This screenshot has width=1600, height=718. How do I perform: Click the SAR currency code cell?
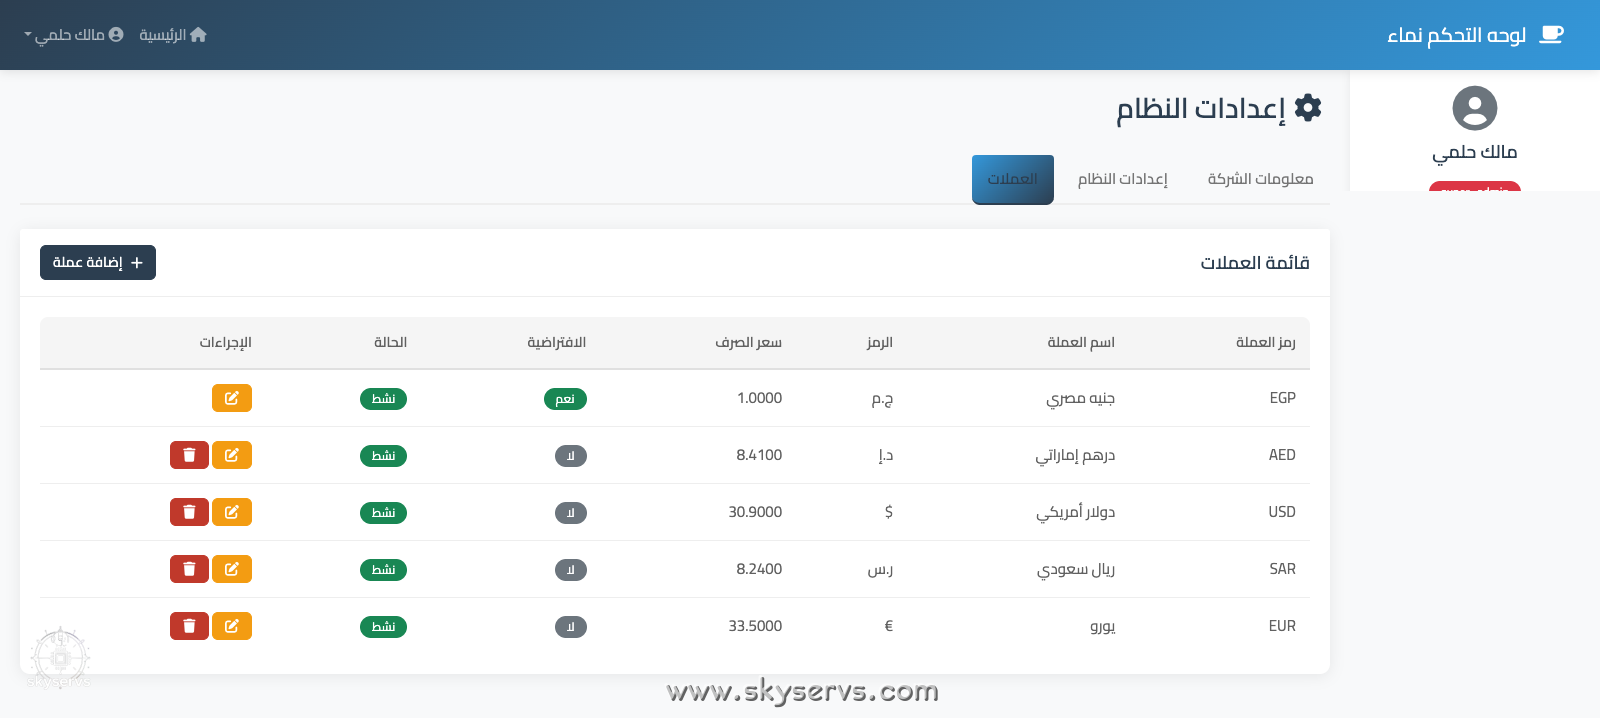point(1282,569)
